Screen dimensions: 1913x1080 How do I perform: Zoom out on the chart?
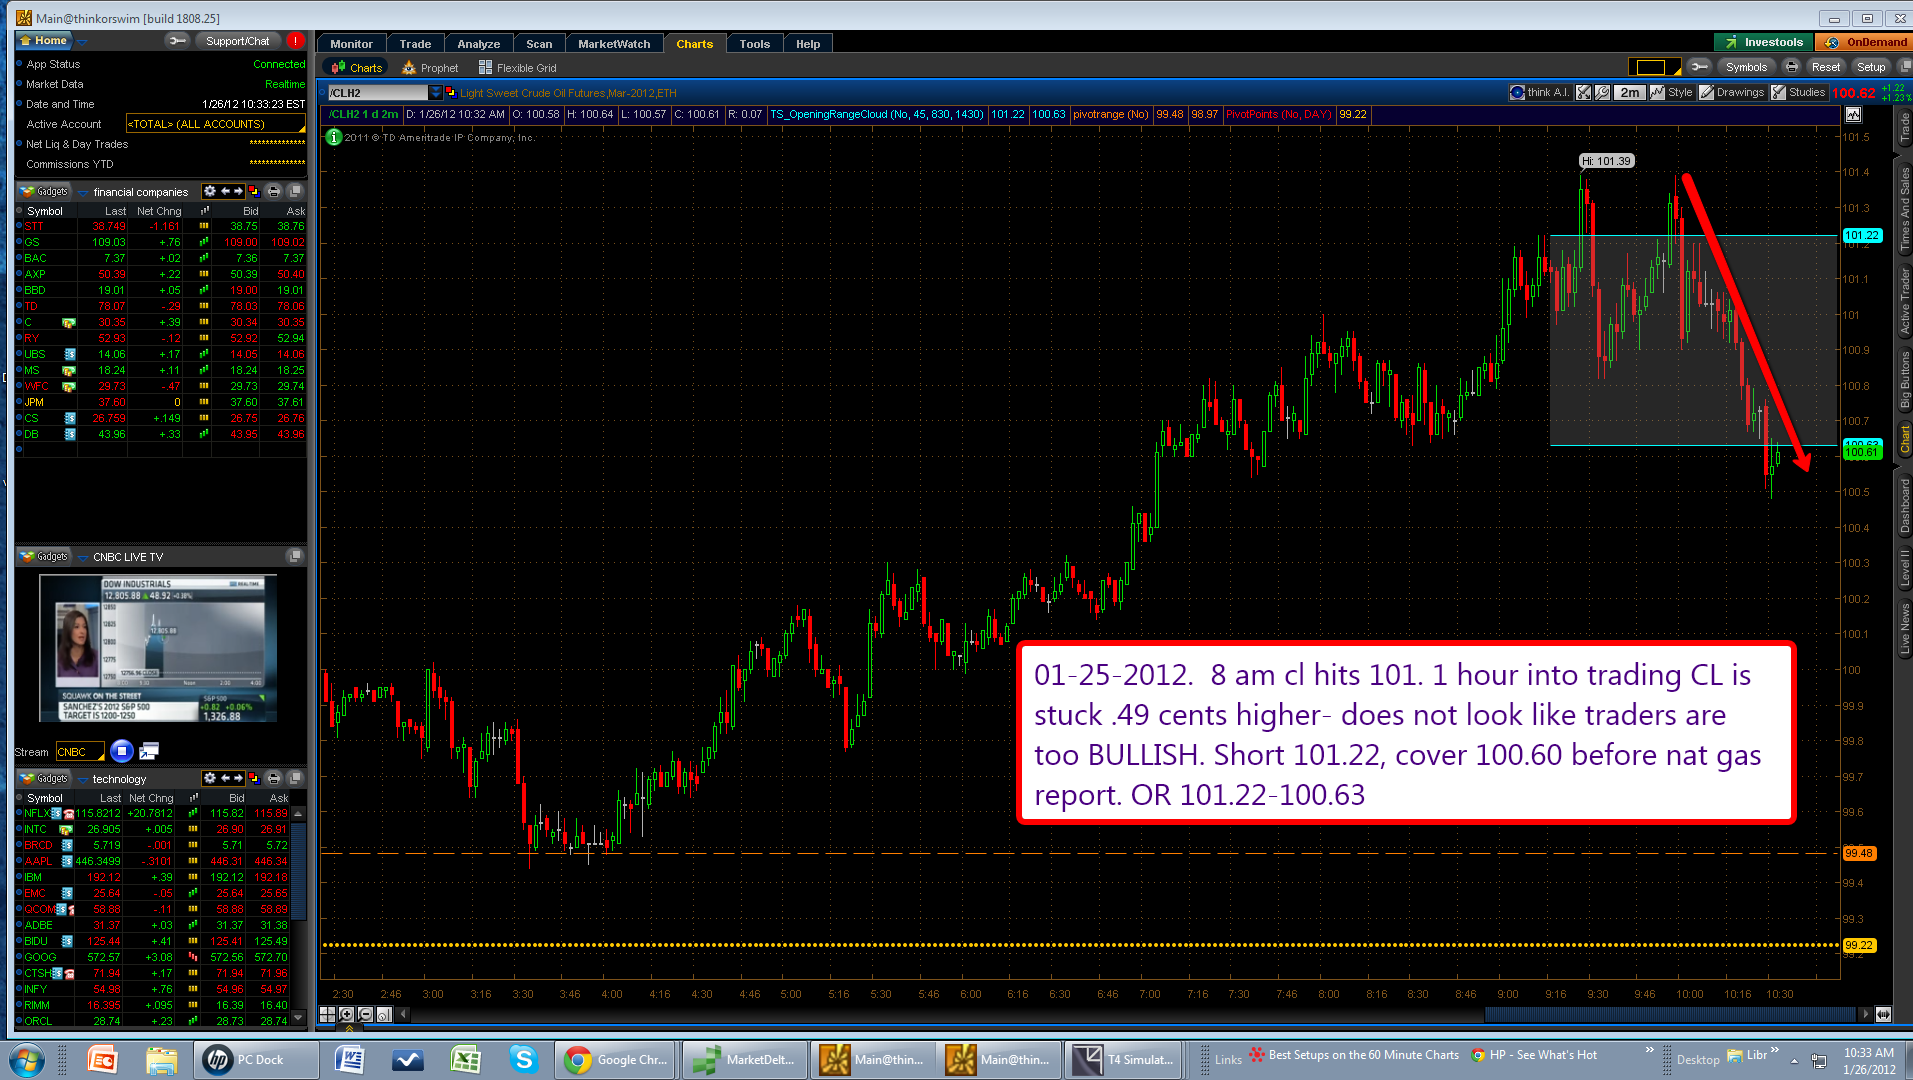(366, 1014)
